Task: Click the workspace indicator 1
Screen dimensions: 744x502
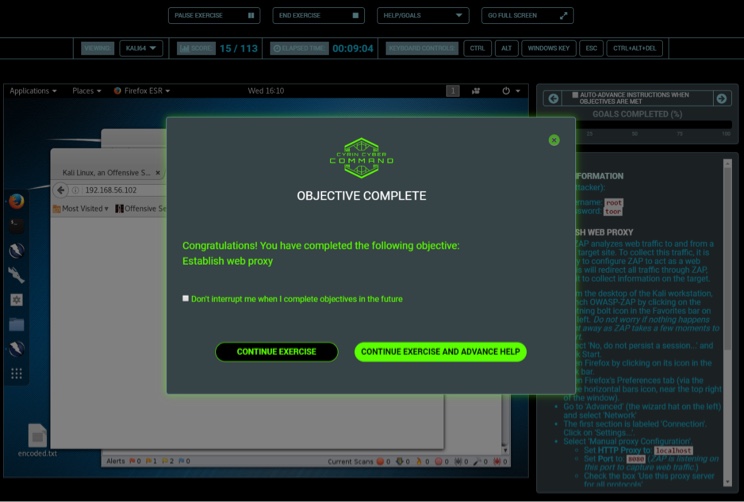Action: tap(453, 91)
